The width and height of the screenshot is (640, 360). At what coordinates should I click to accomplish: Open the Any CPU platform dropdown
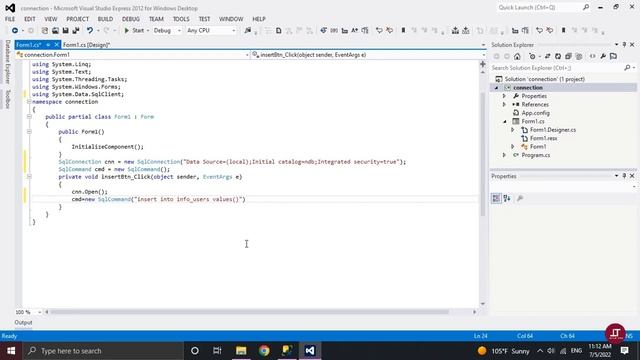tap(211, 31)
